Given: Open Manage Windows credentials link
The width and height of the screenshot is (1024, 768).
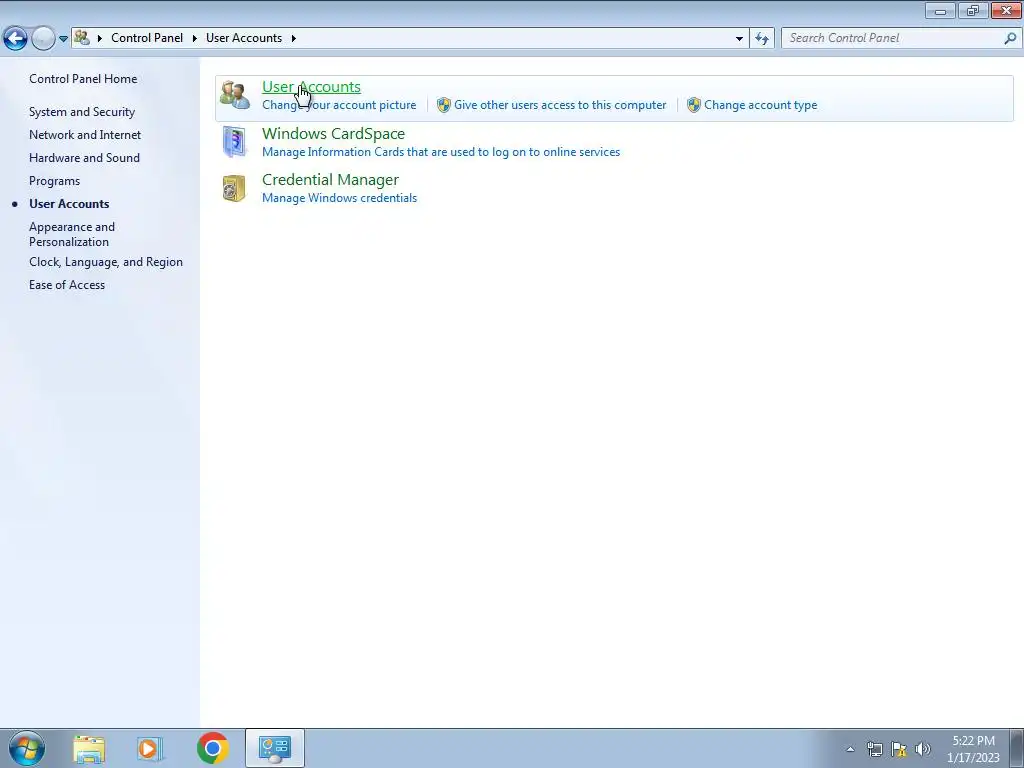Looking at the screenshot, I should click(x=339, y=198).
